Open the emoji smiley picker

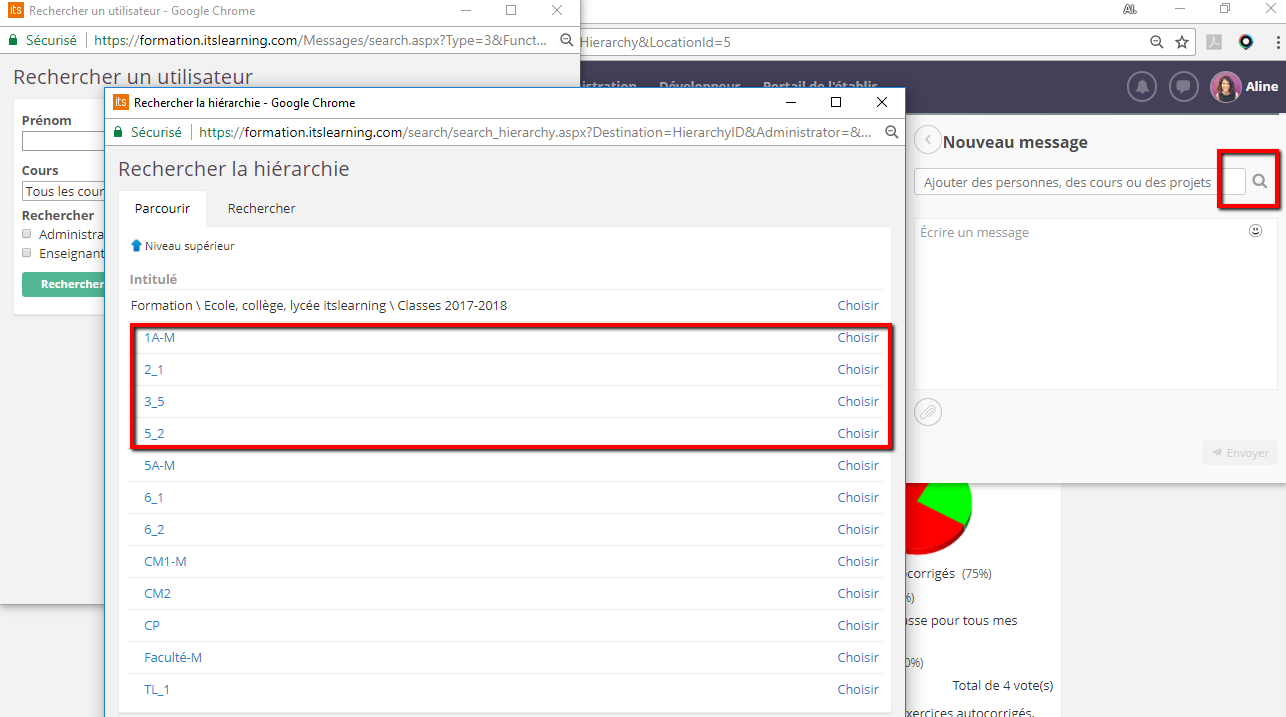1255,231
